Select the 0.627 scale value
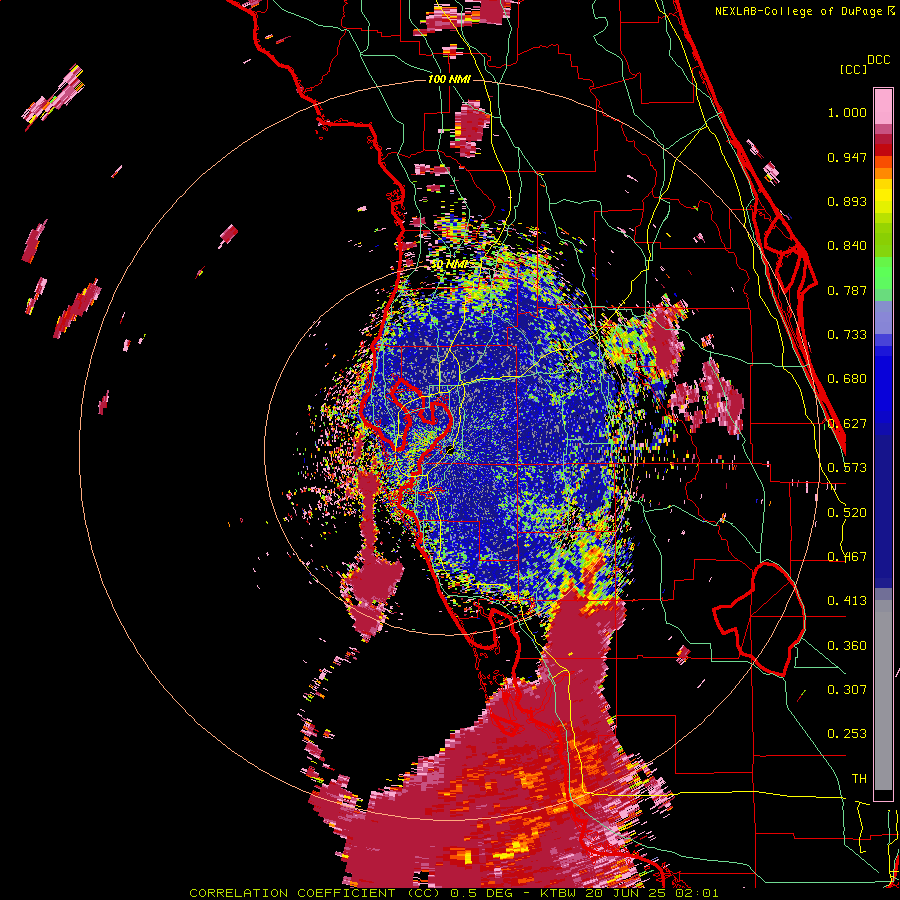The height and width of the screenshot is (900, 900). point(847,424)
